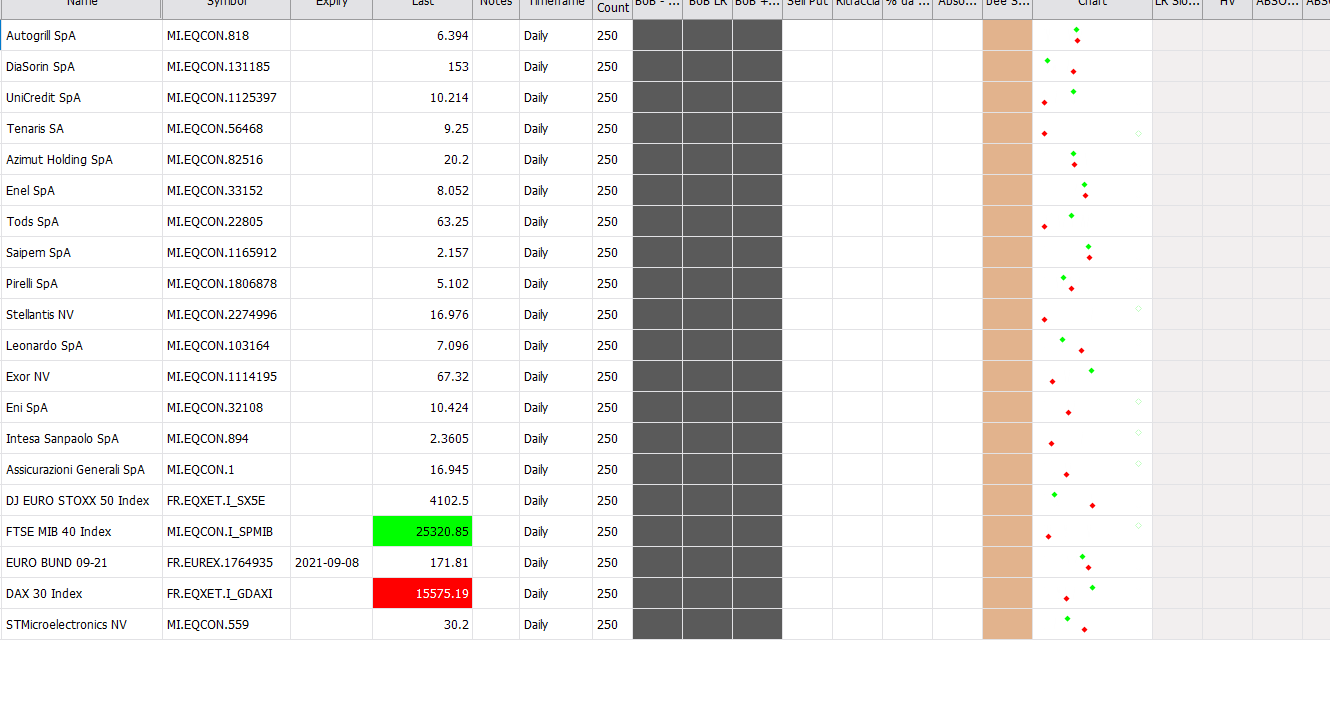The image size is (1330, 702).
Task: Click symbol MI.EQCON.559 for STMicroelectronics
Action: point(208,625)
